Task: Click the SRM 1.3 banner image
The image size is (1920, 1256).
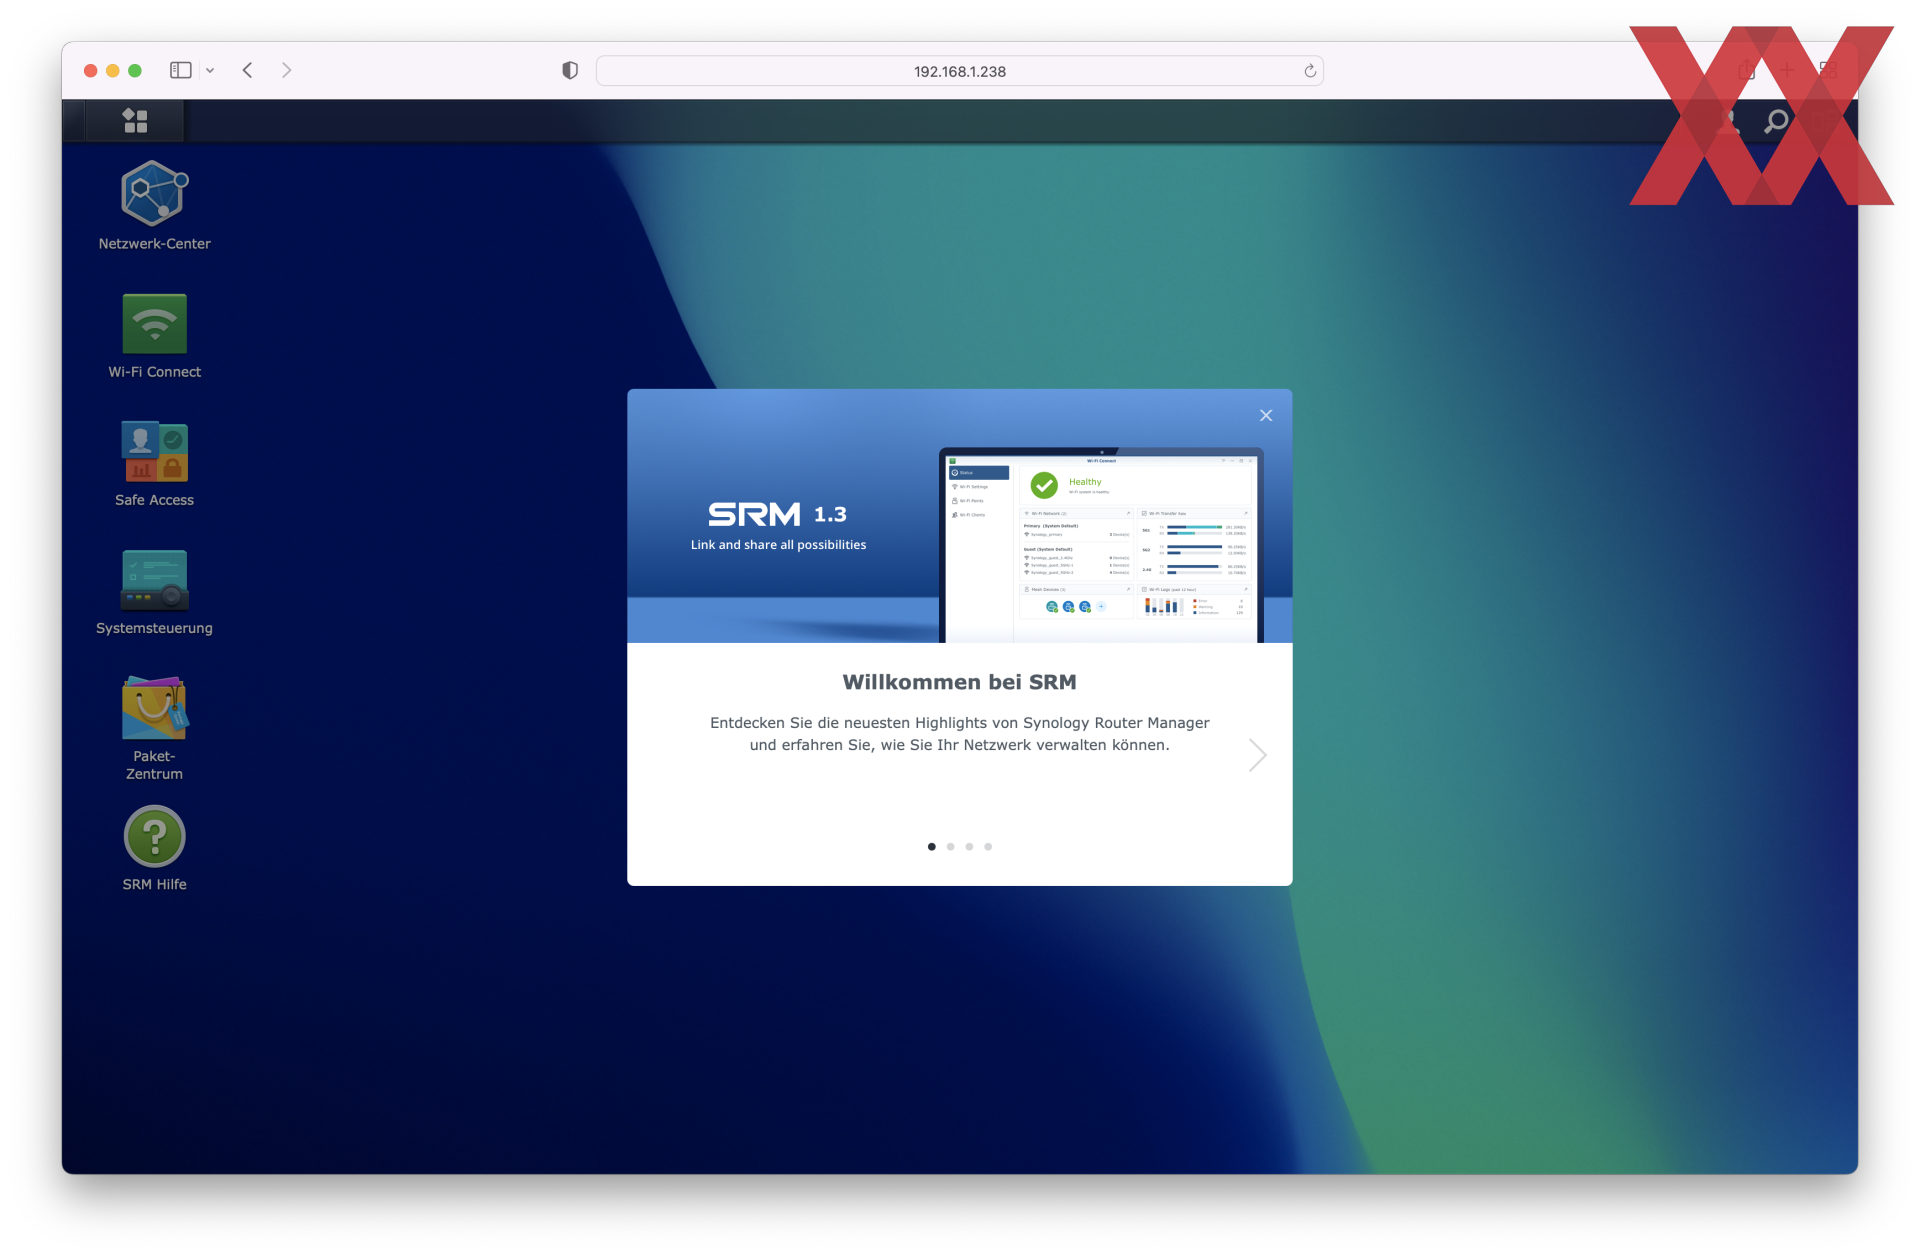Action: tap(959, 516)
